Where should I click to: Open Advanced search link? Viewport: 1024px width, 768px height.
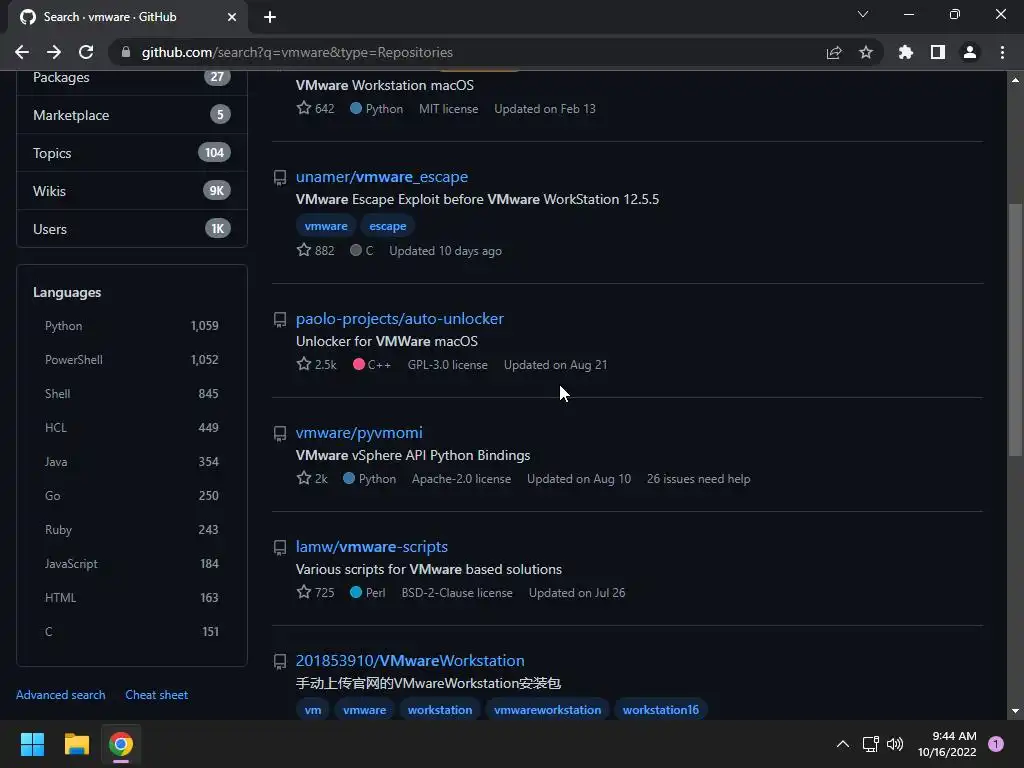61,695
